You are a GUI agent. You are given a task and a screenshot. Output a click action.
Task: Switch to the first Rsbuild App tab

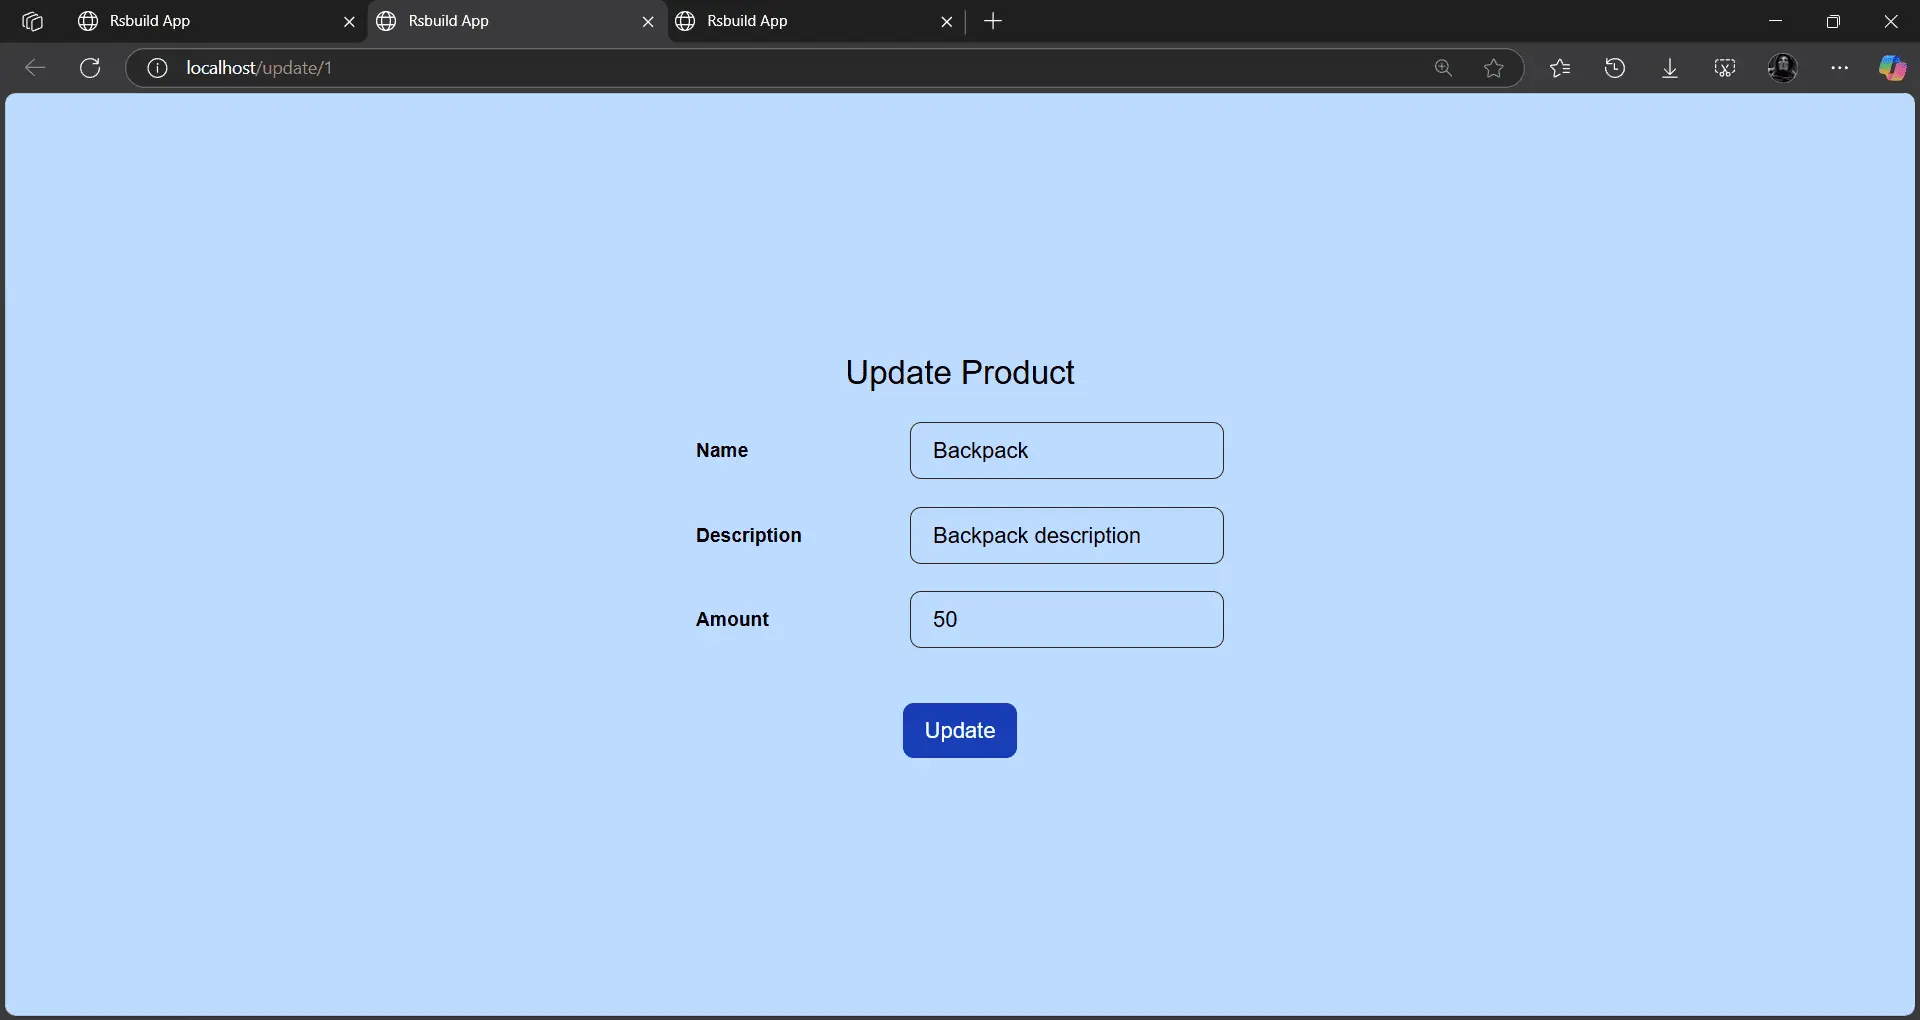point(215,21)
